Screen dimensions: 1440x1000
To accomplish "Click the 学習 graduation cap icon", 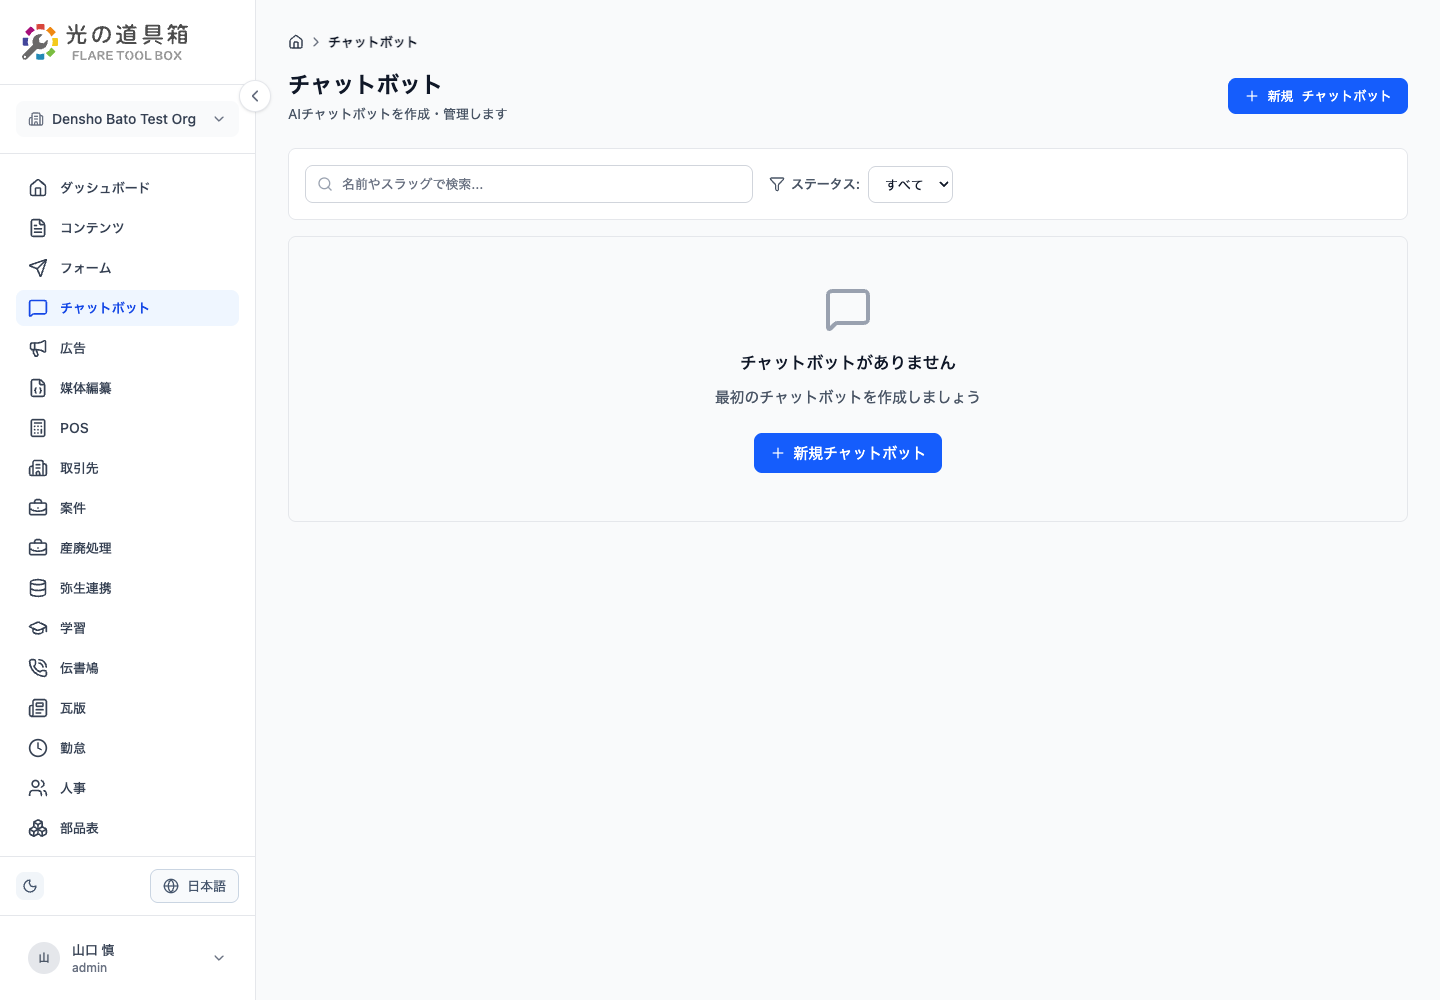I will tap(38, 628).
